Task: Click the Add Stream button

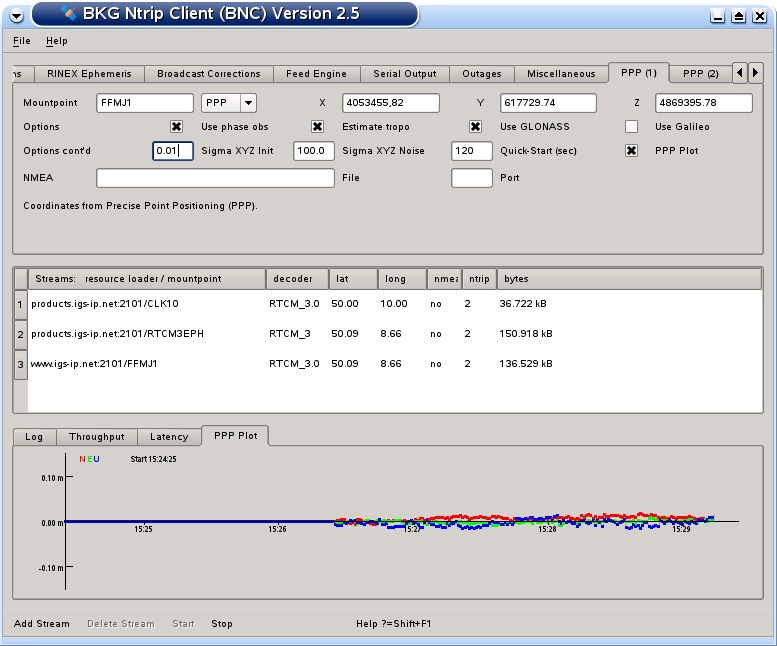Action: tap(42, 624)
